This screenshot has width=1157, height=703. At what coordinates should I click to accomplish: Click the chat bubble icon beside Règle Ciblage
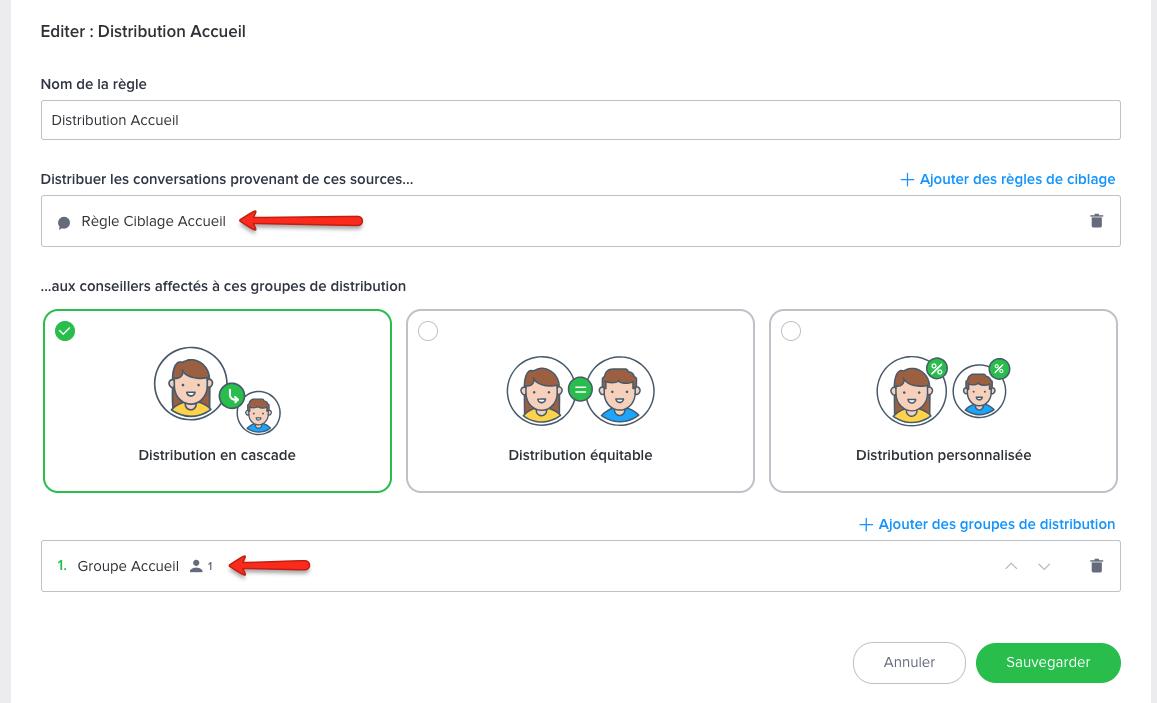[x=64, y=222]
